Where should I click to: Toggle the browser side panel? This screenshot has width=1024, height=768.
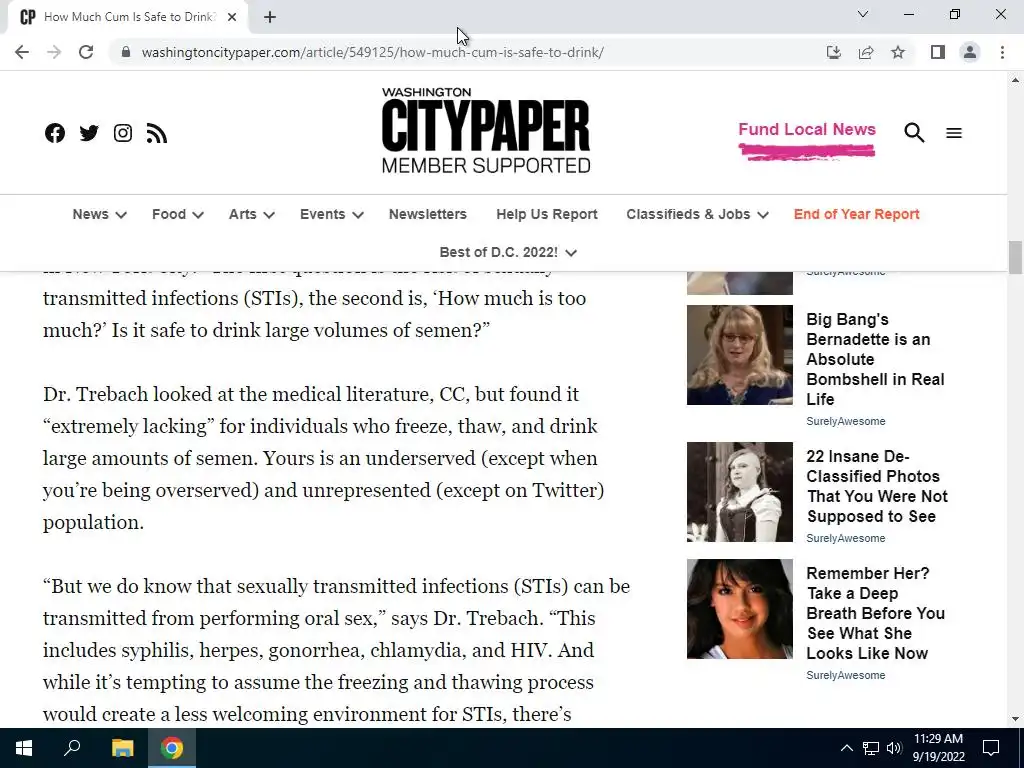coord(938,52)
